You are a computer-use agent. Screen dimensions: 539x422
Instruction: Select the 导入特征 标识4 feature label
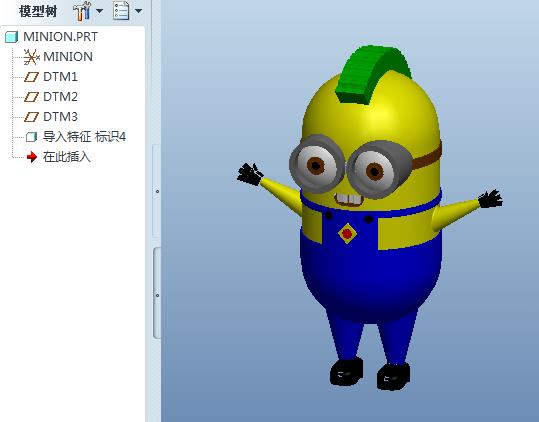pos(85,137)
